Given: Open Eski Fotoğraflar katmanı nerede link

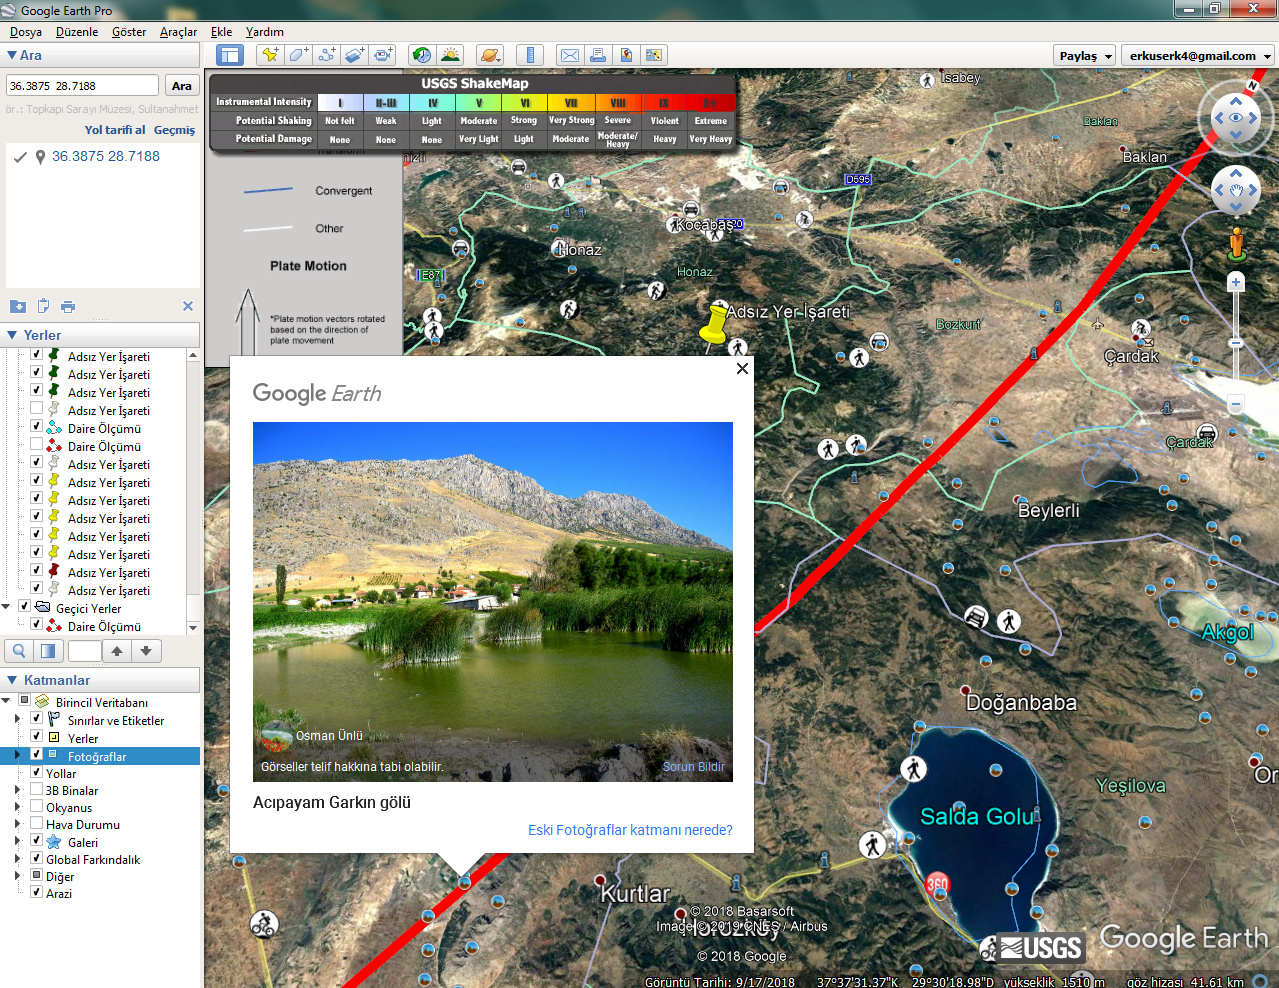Looking at the screenshot, I should pos(630,830).
